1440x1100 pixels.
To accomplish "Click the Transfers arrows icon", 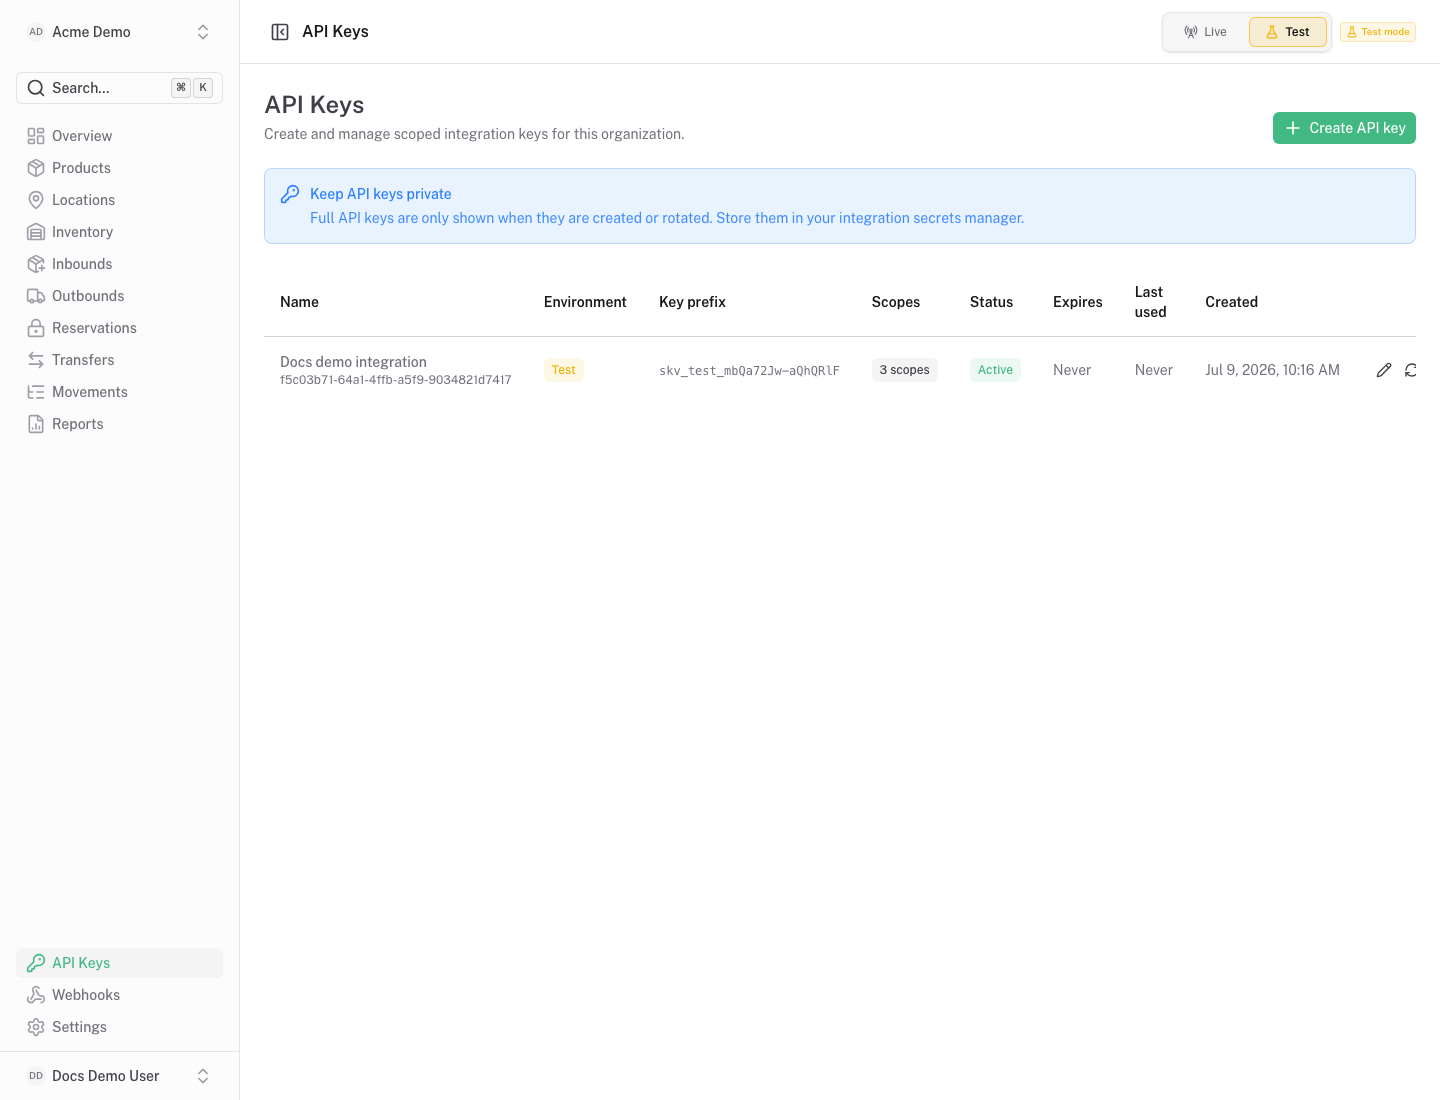I will (36, 360).
